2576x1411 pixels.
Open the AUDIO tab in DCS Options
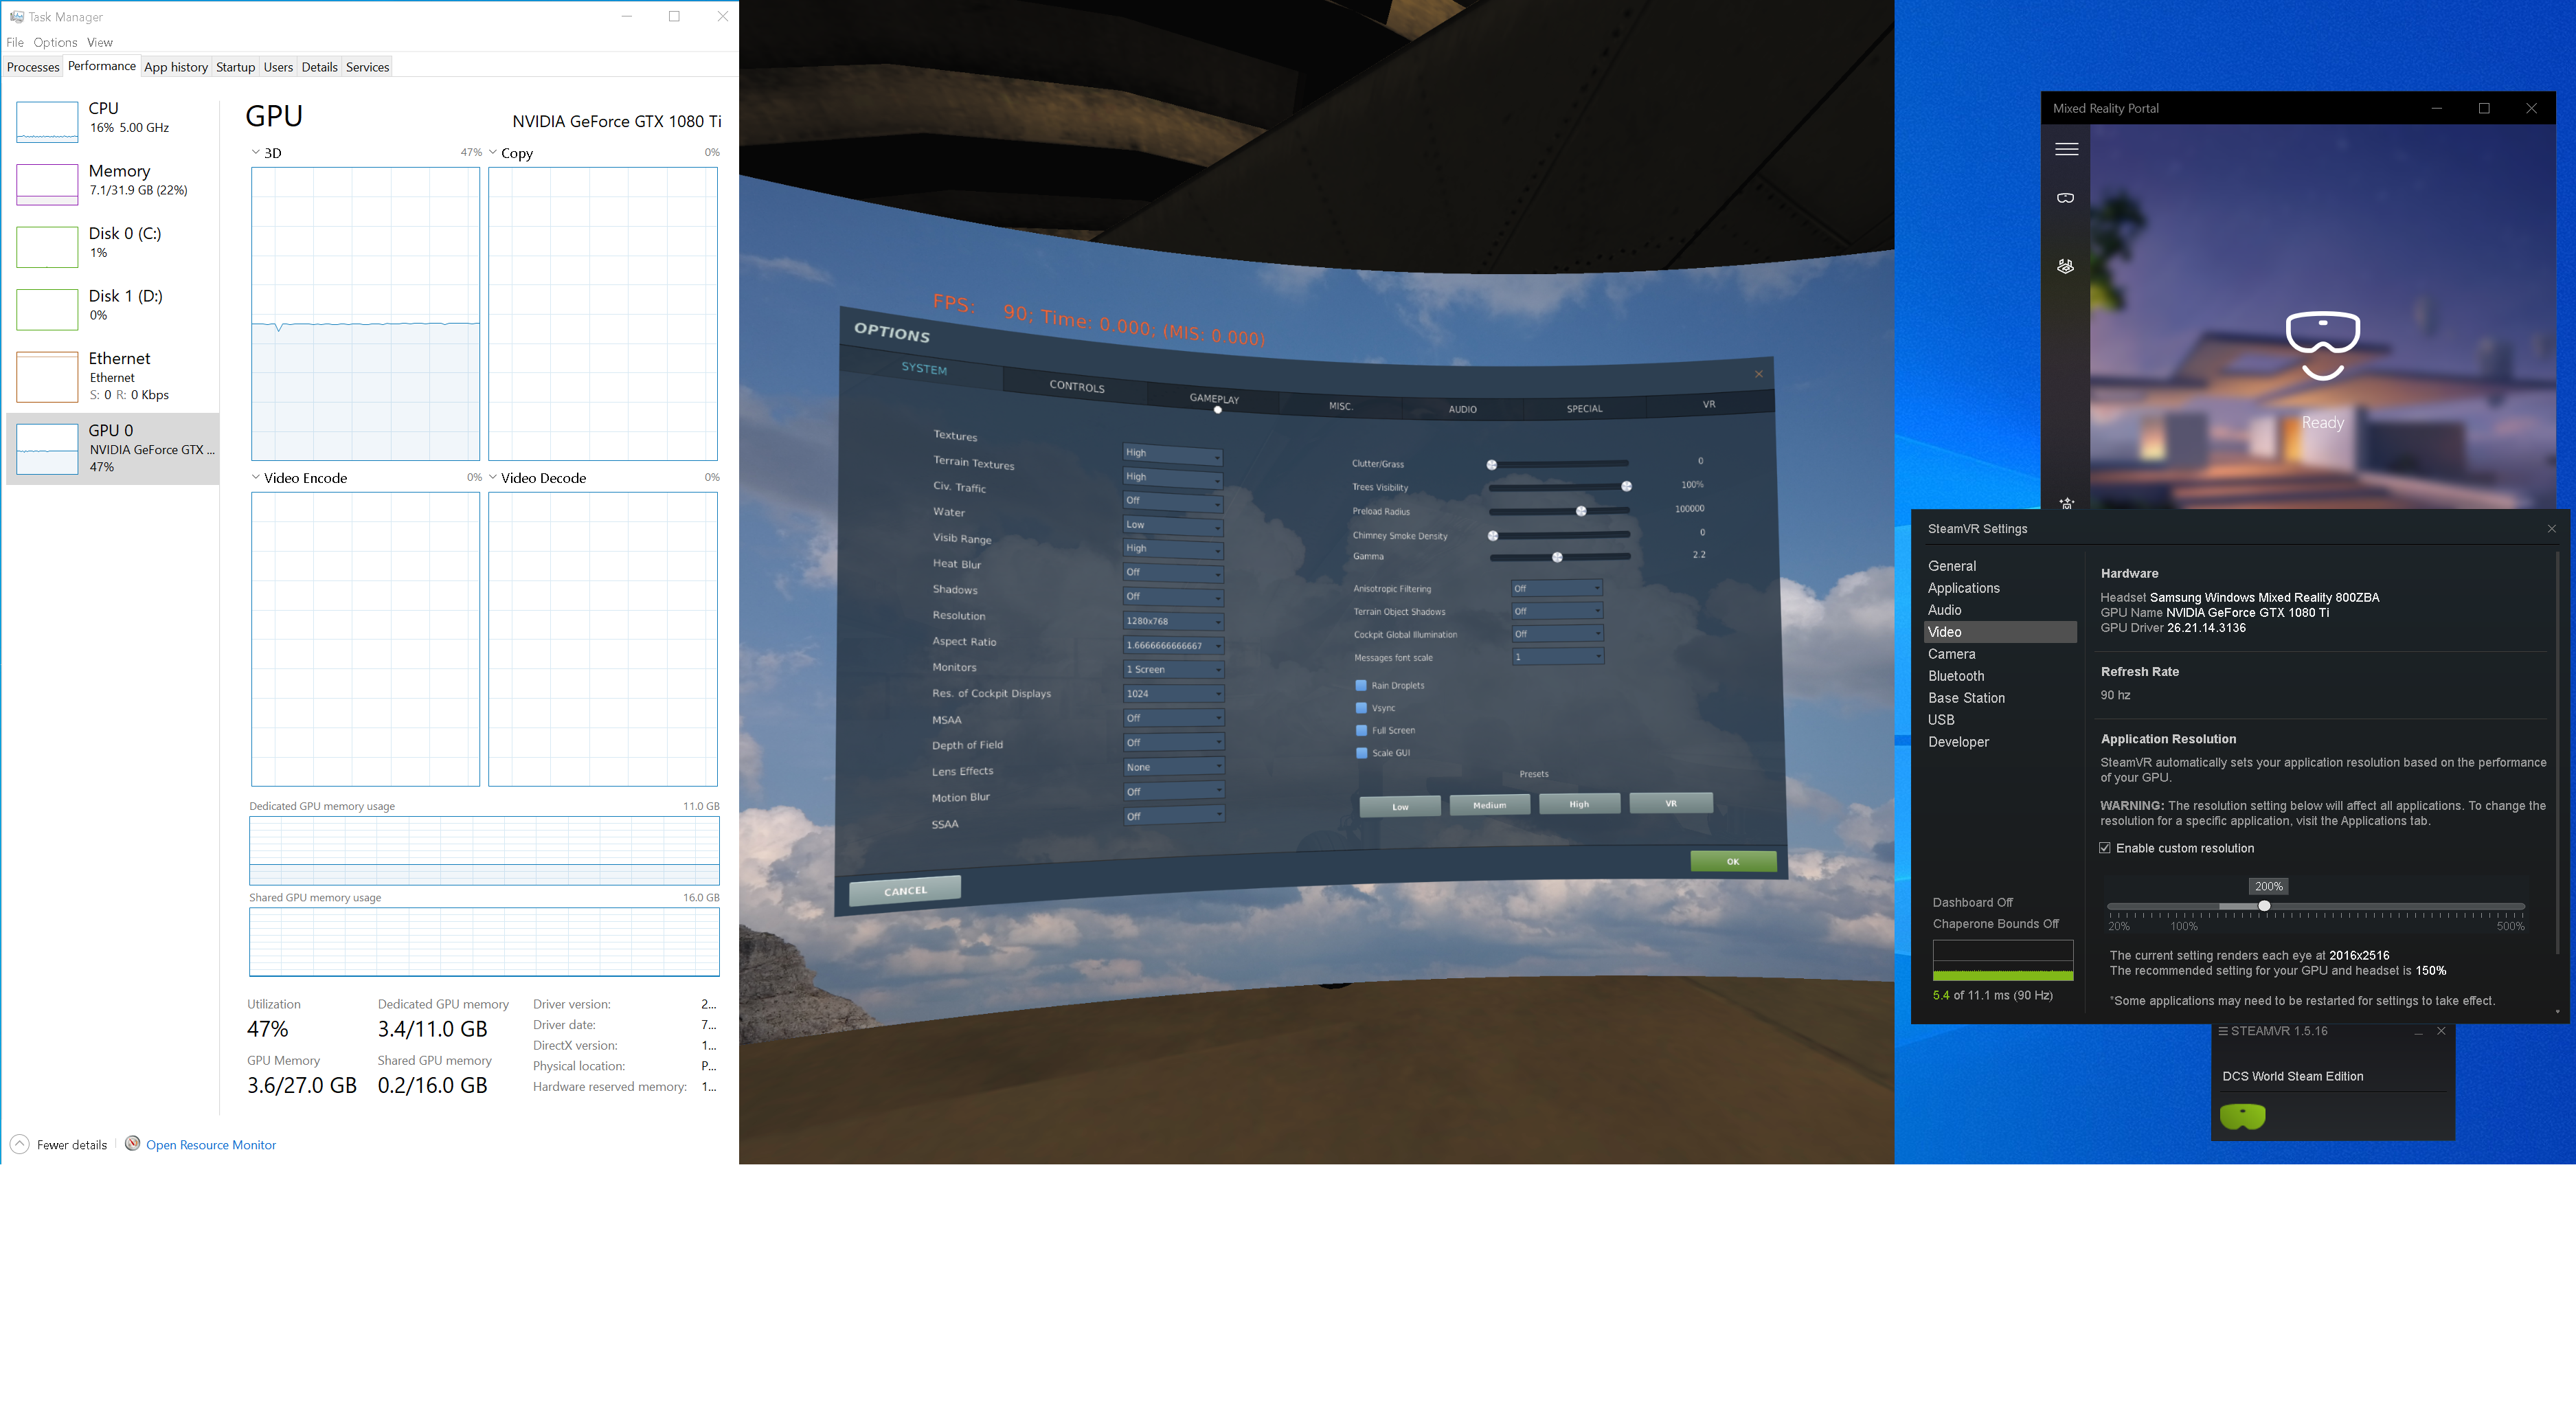pos(1462,409)
